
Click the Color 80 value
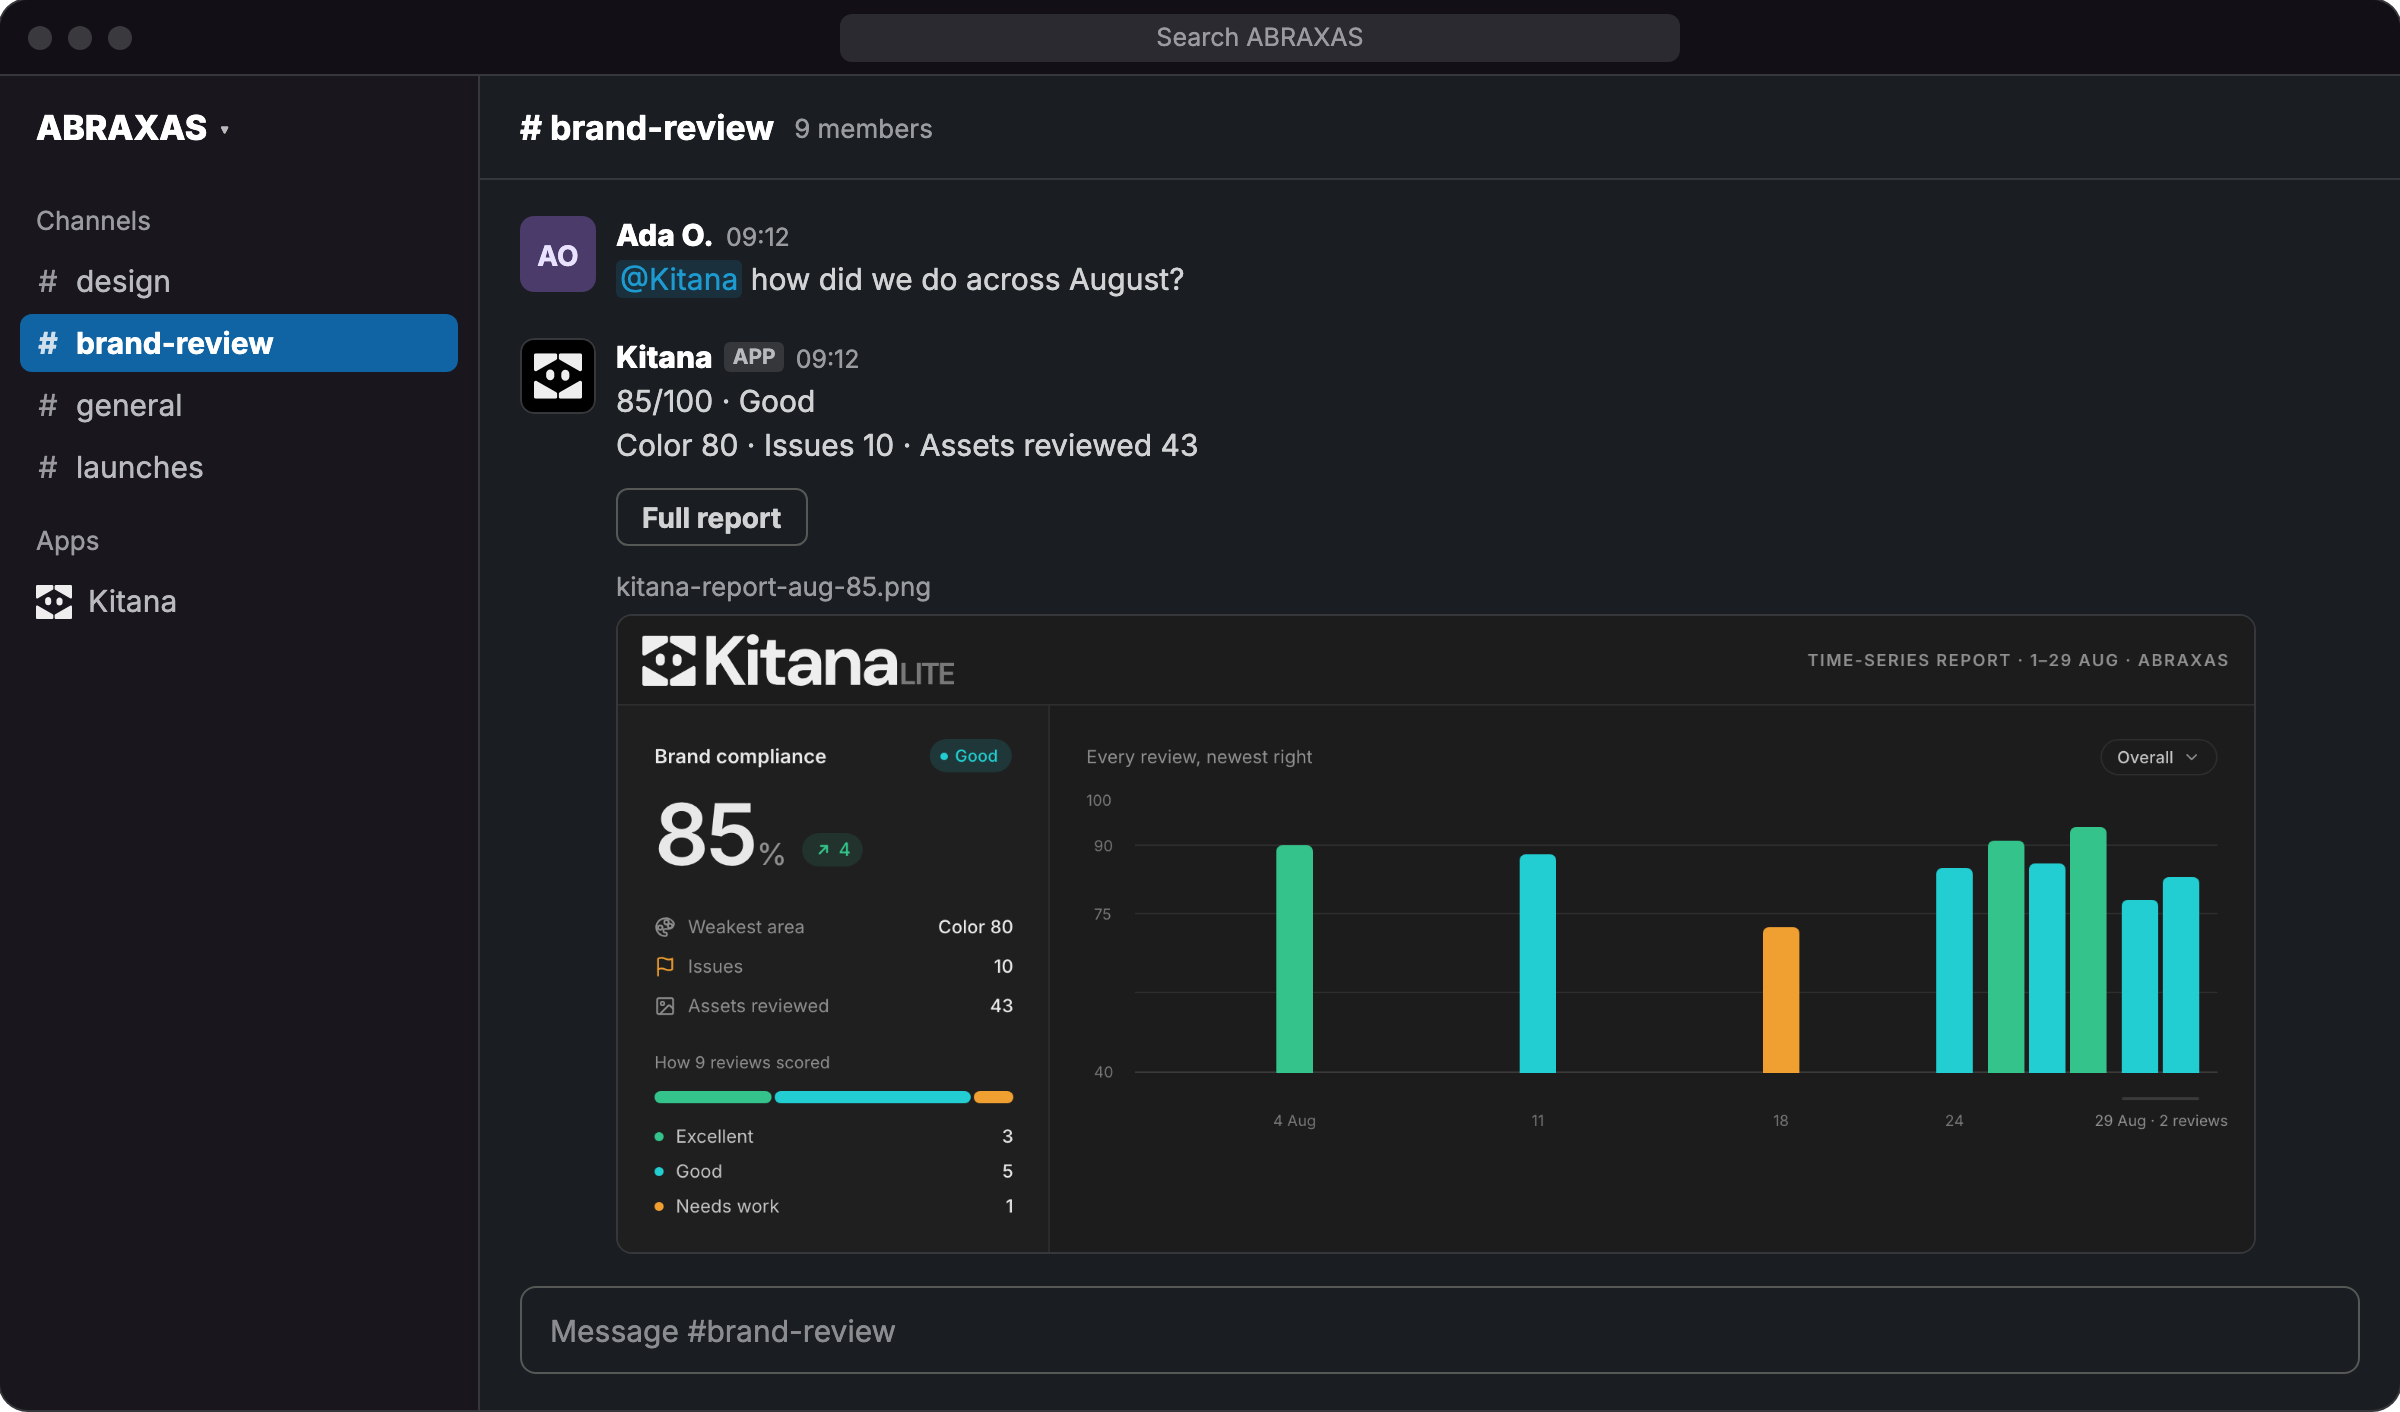pos(975,927)
